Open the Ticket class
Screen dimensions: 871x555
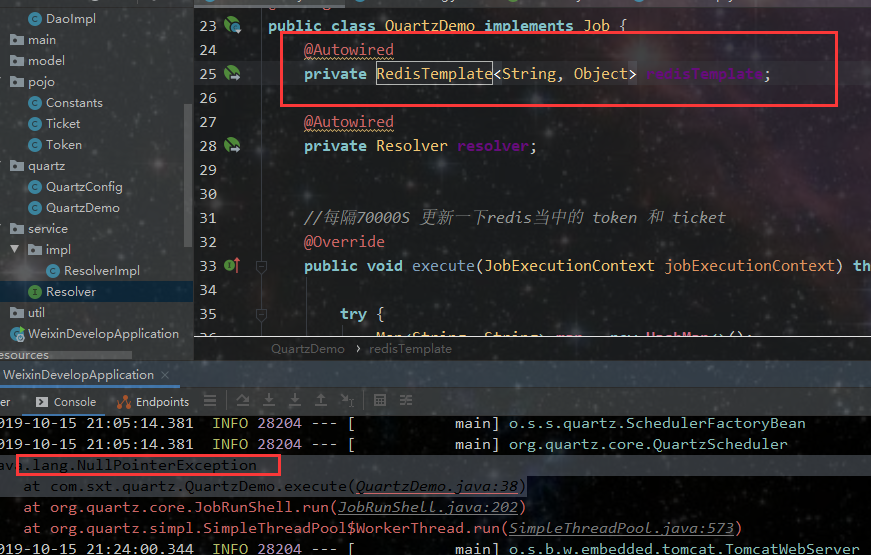click(63, 124)
